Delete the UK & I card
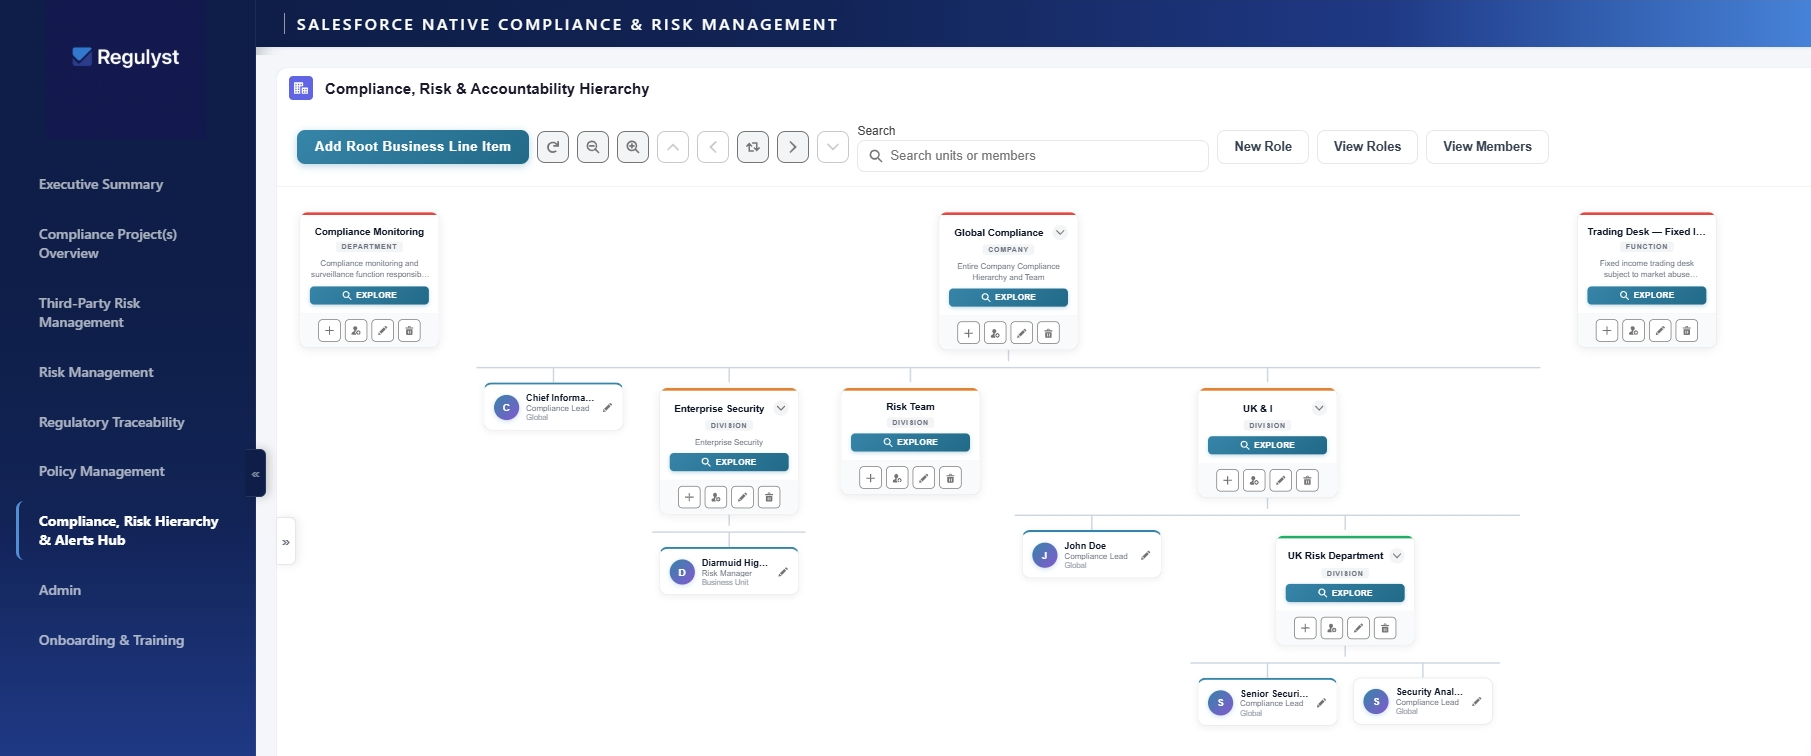1811x756 pixels. pyautogui.click(x=1307, y=481)
